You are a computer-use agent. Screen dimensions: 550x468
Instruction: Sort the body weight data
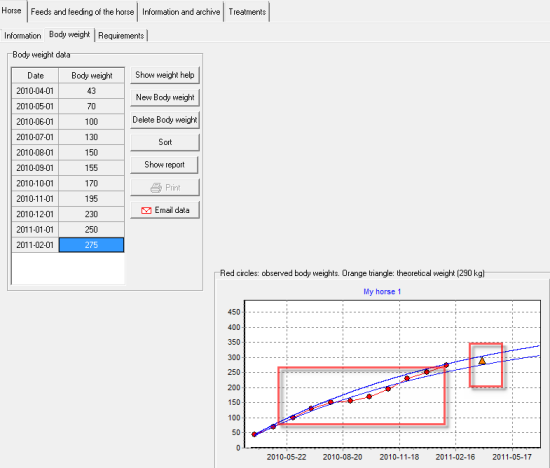pos(165,142)
